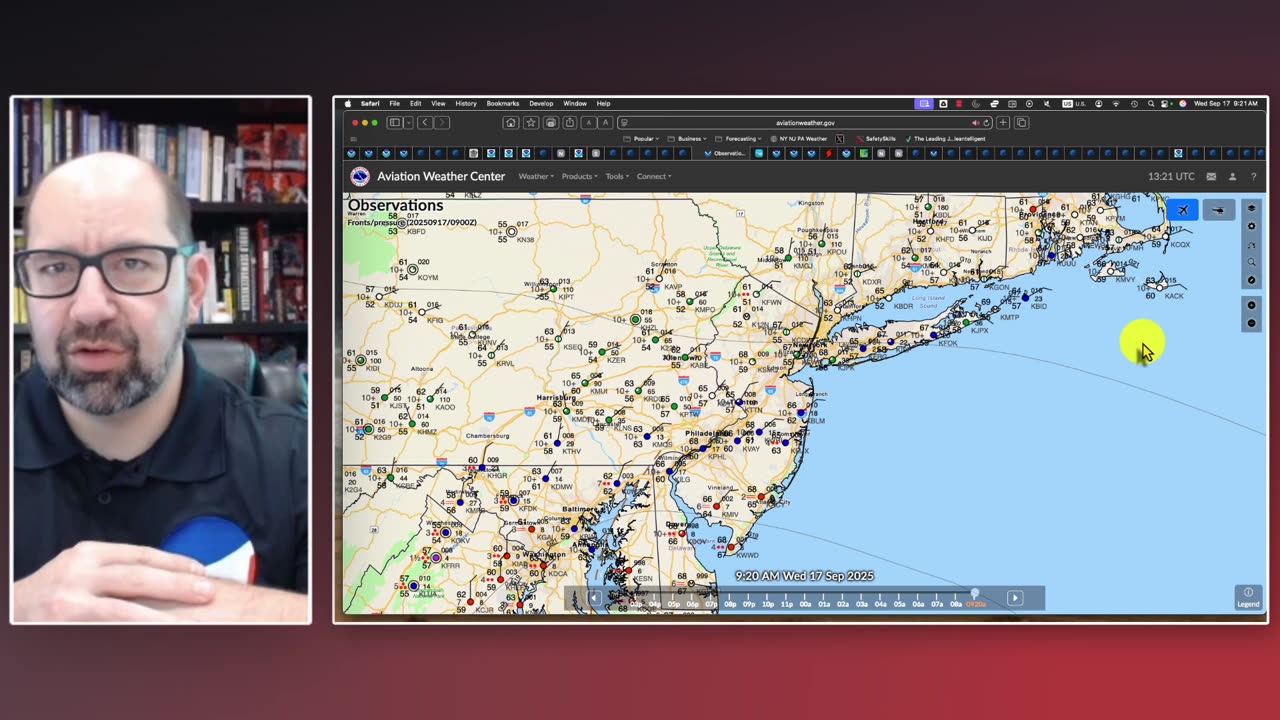The height and width of the screenshot is (720, 1280).
Task: Expand the Products dropdown menu
Action: 579,177
